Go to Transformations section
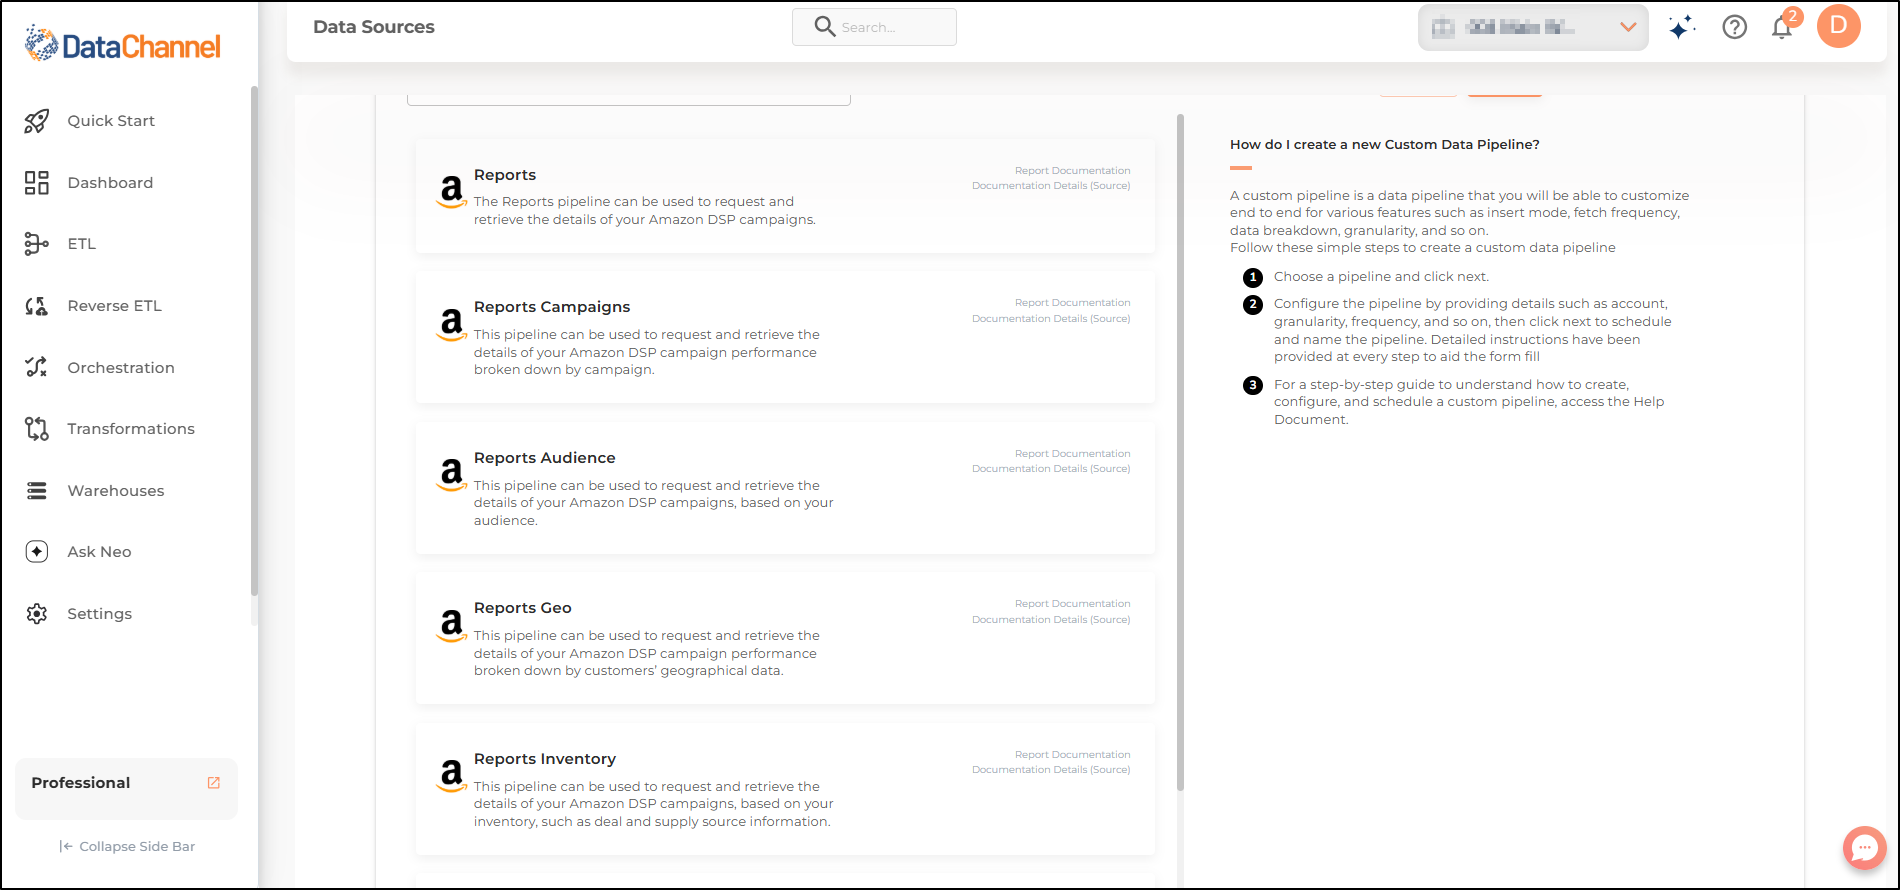Viewport: 1900px width, 890px height. coord(131,429)
